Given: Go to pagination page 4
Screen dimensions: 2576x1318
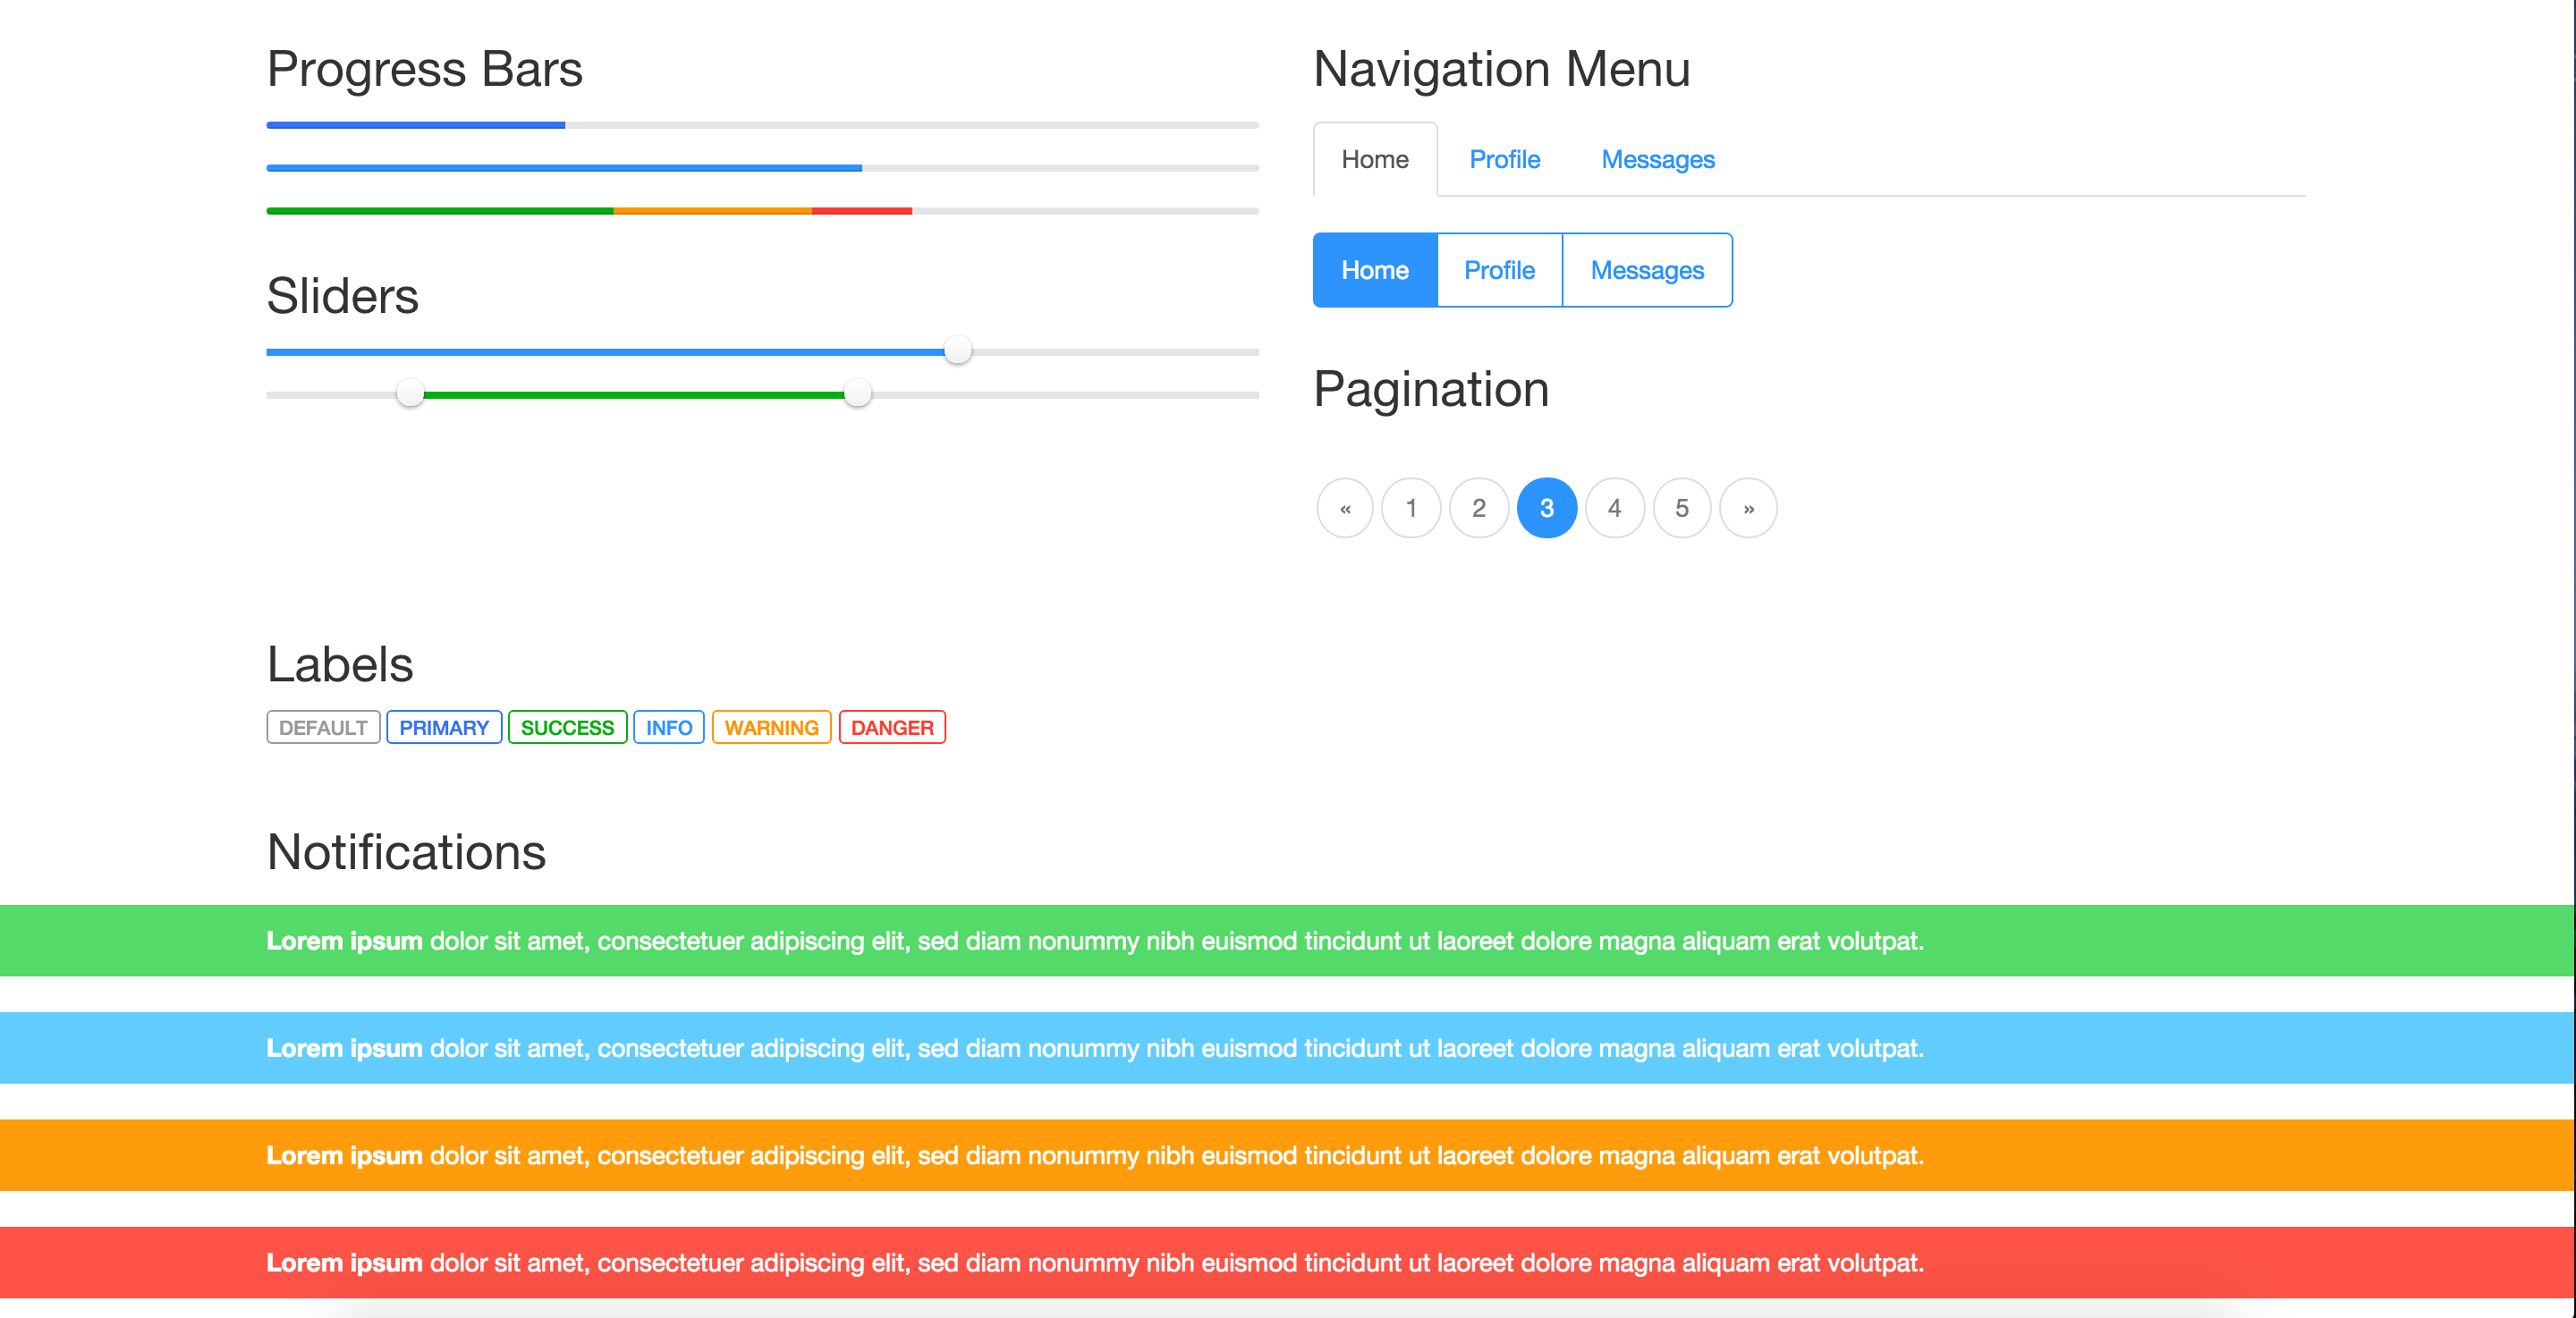Looking at the screenshot, I should tap(1614, 508).
